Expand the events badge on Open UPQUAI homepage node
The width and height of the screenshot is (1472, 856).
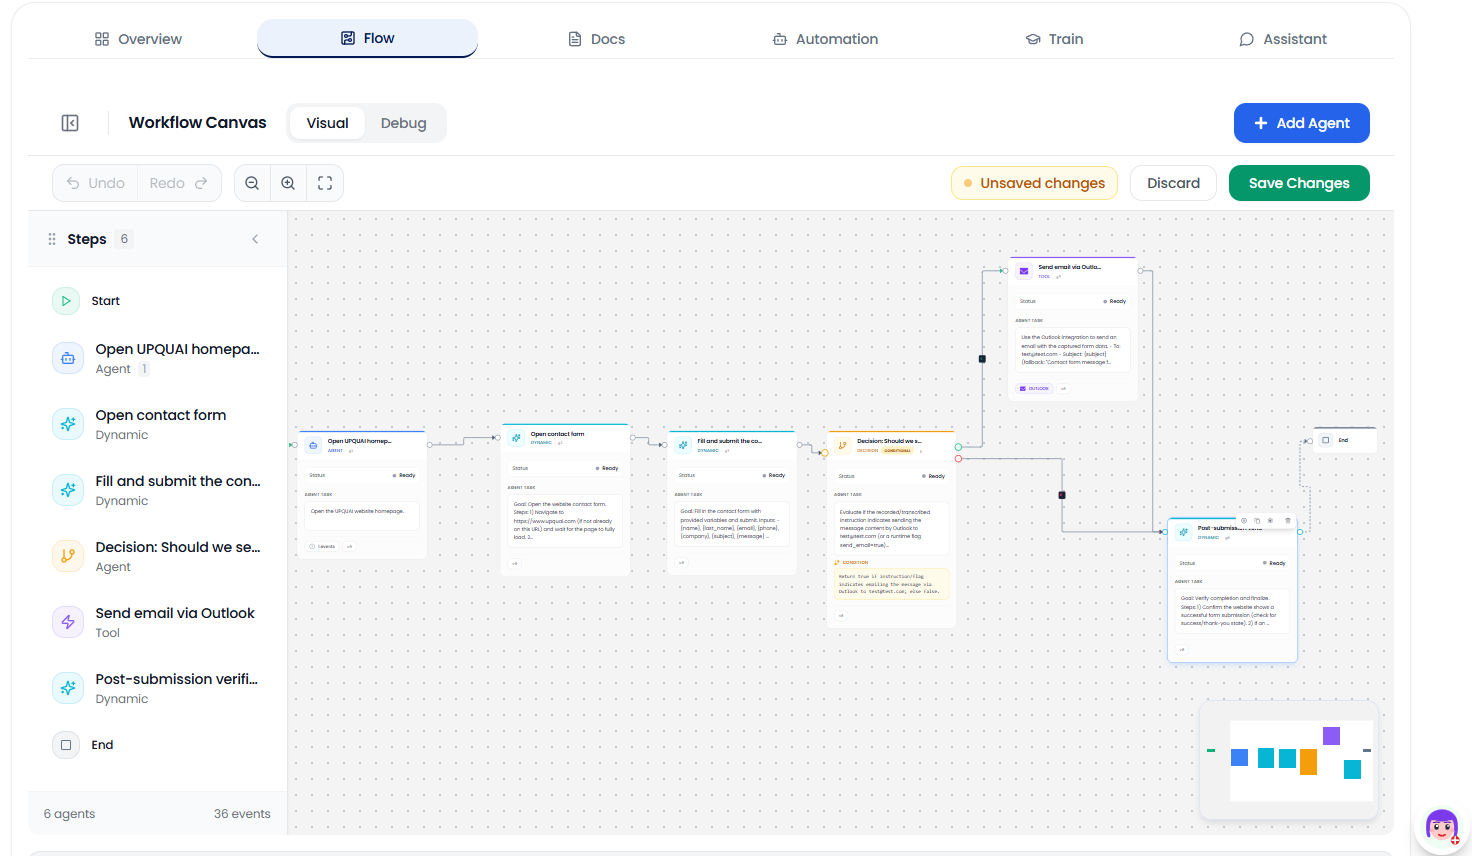(325, 546)
